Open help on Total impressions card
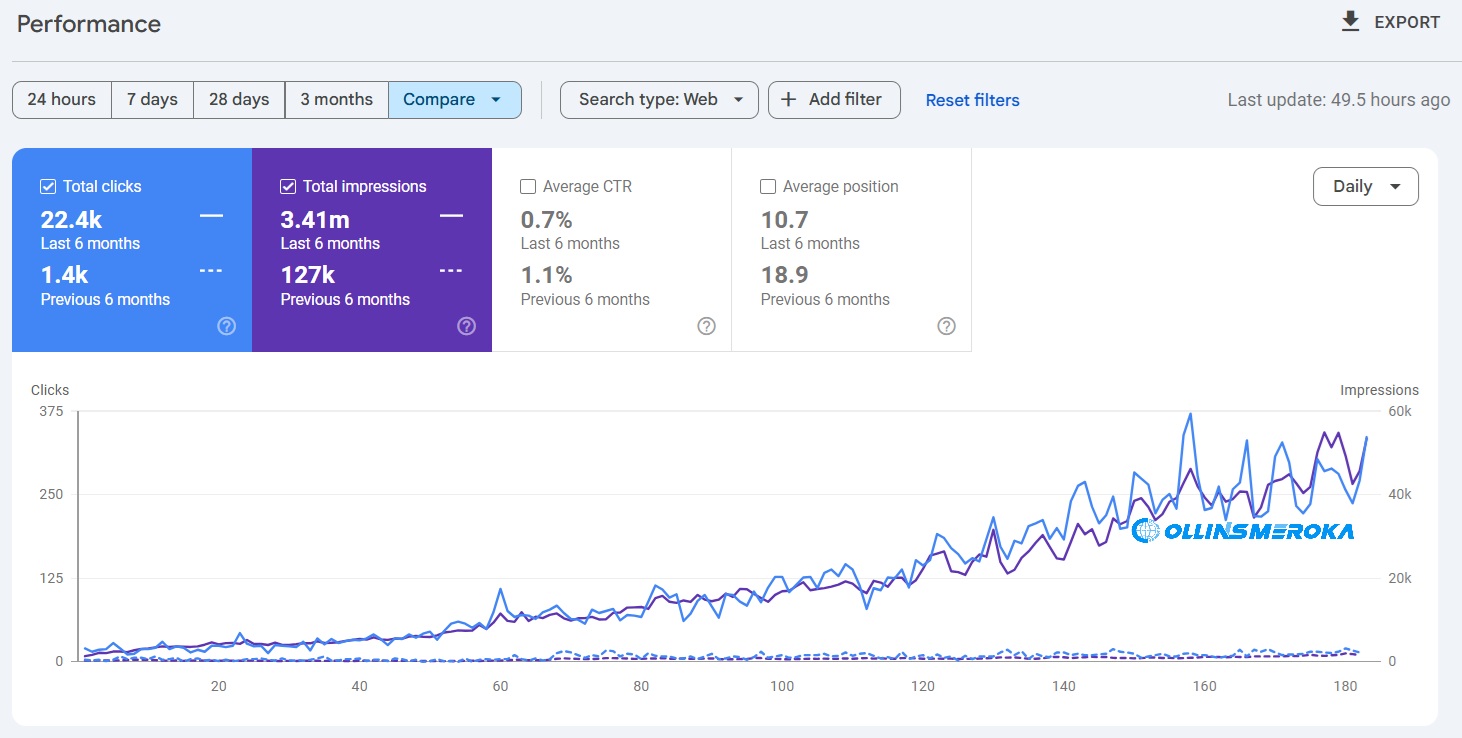1462x738 pixels. 466,325
